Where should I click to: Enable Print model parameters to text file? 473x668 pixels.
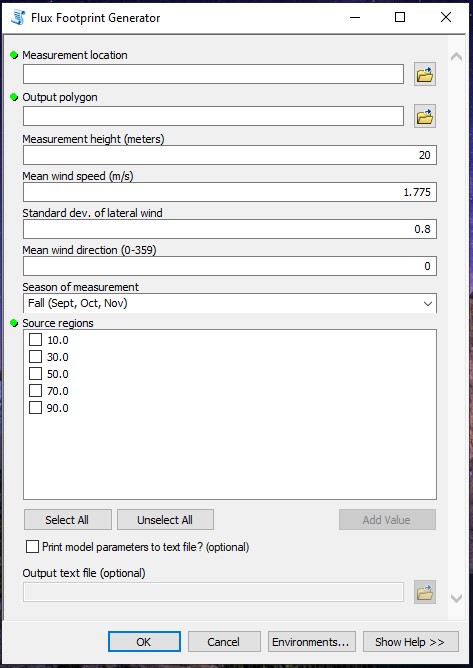coord(32,547)
